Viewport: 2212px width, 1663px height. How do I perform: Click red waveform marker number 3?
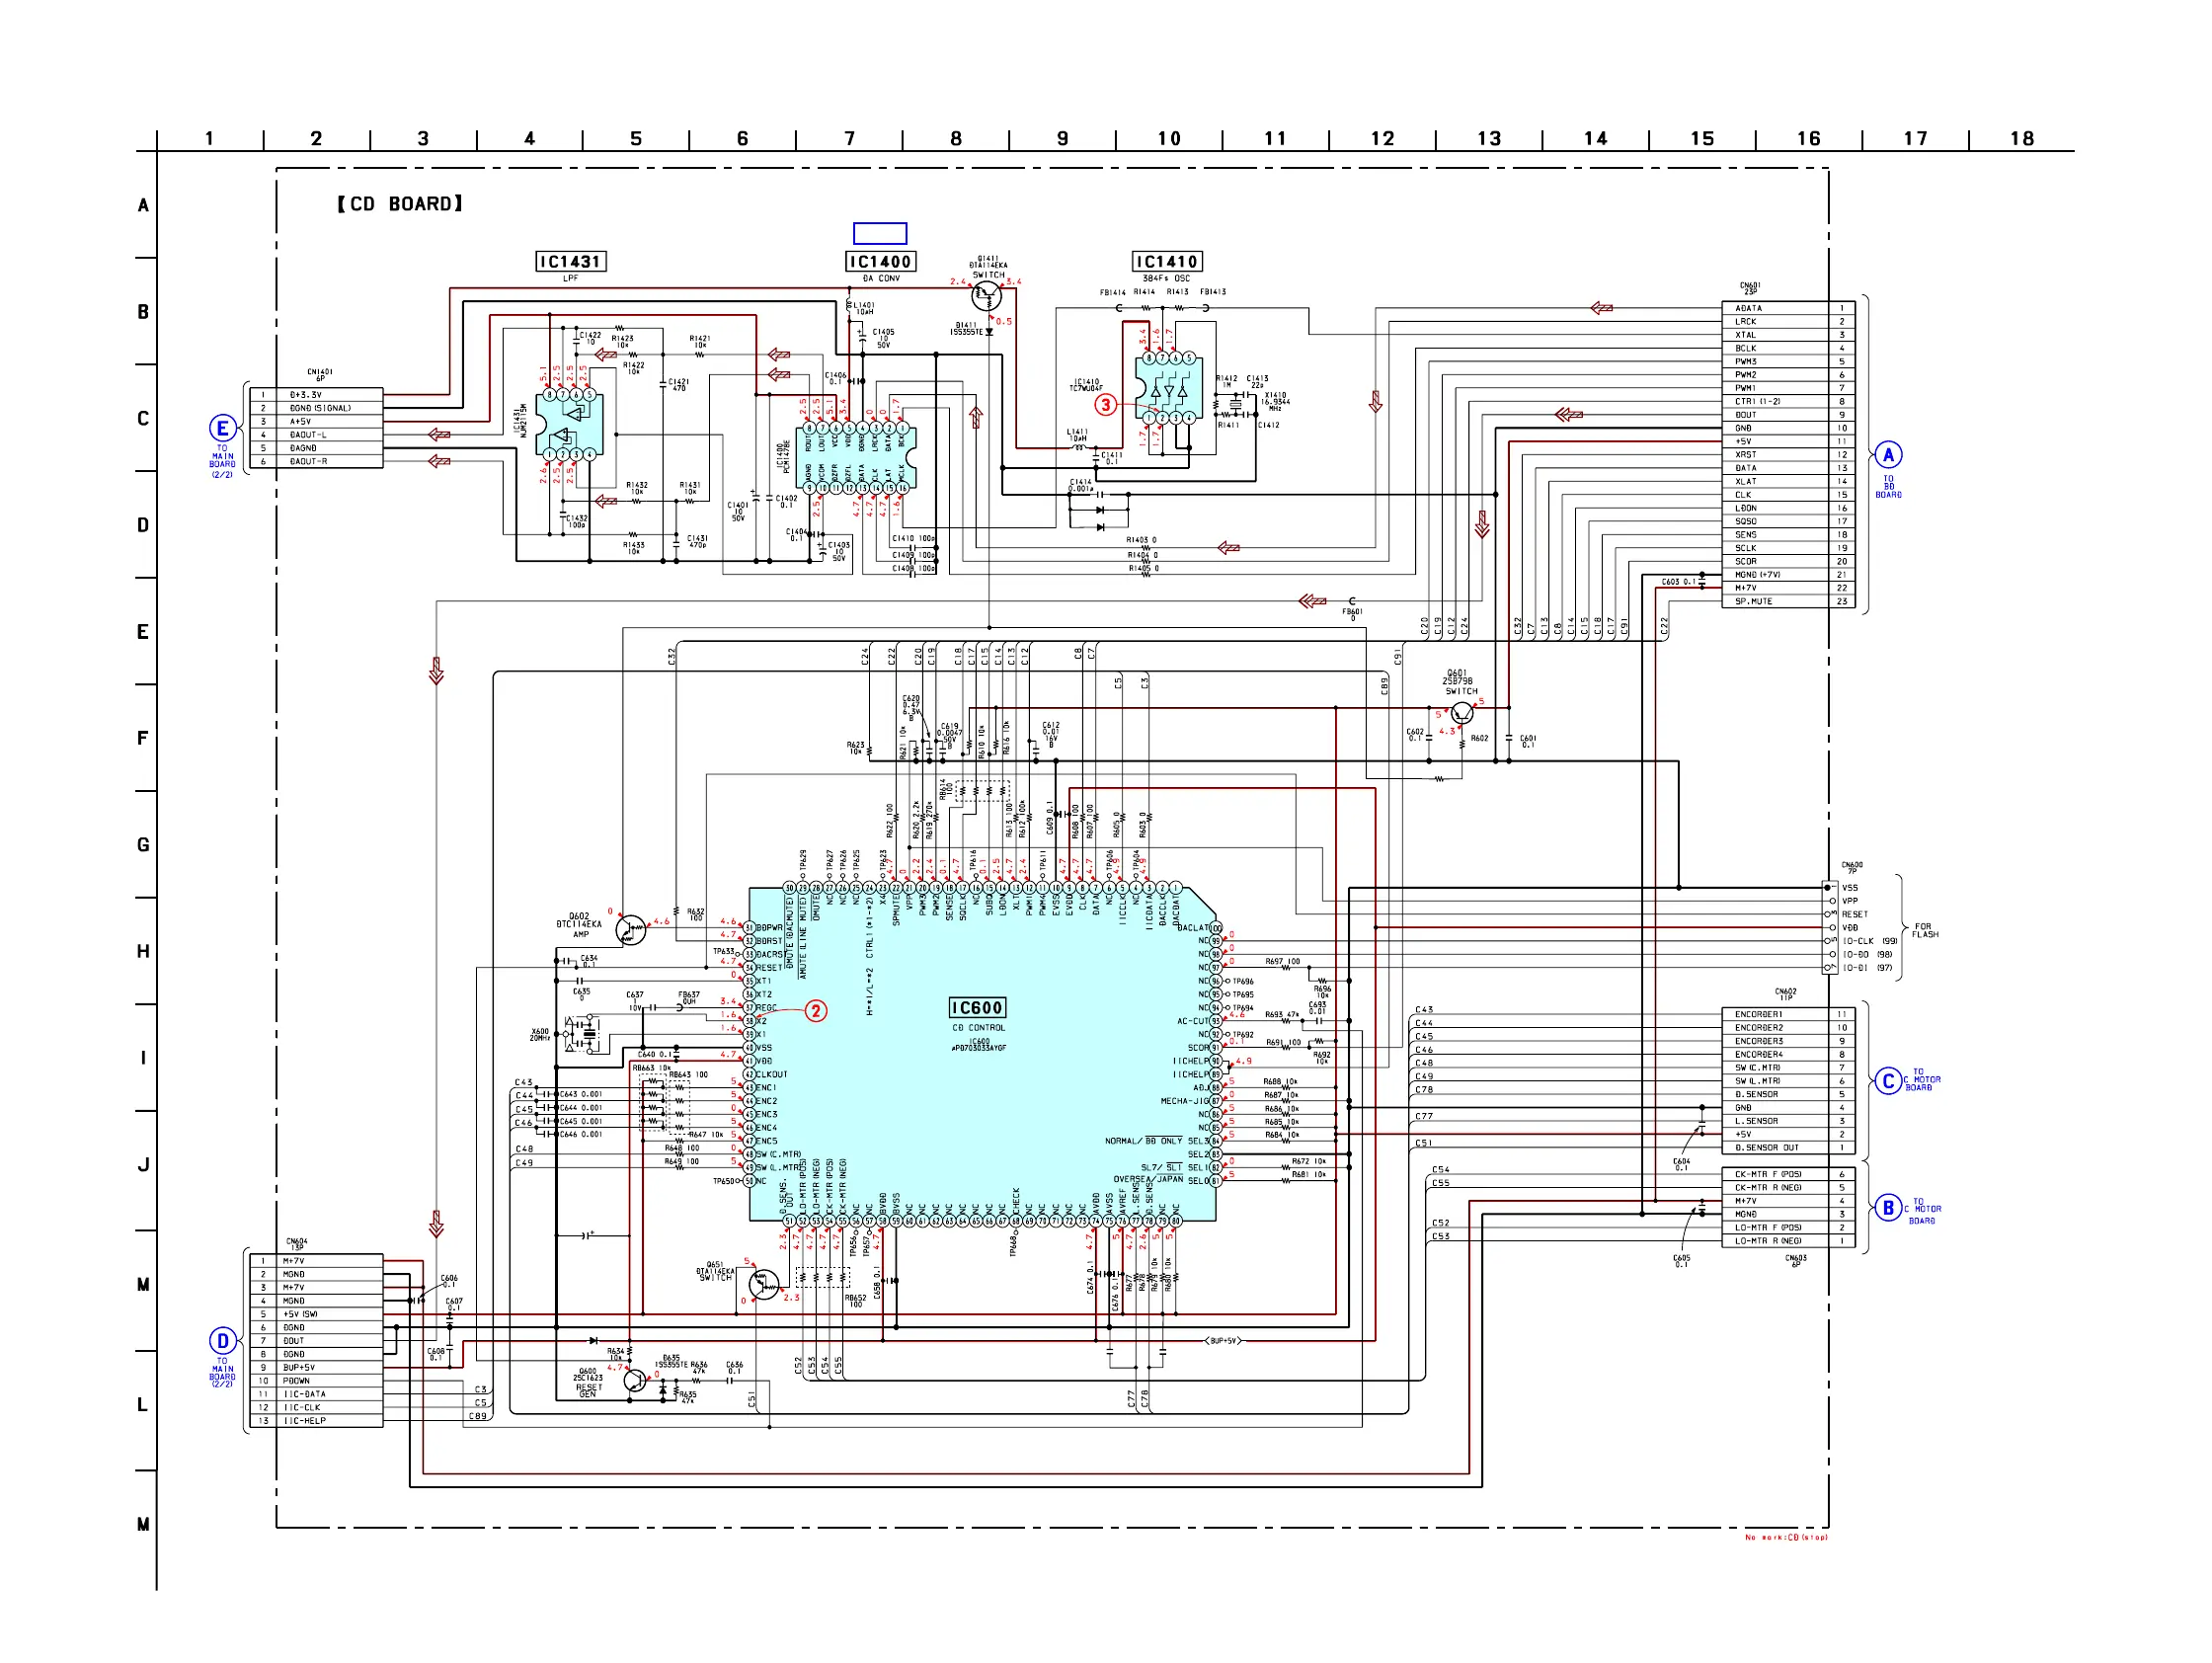[1105, 405]
